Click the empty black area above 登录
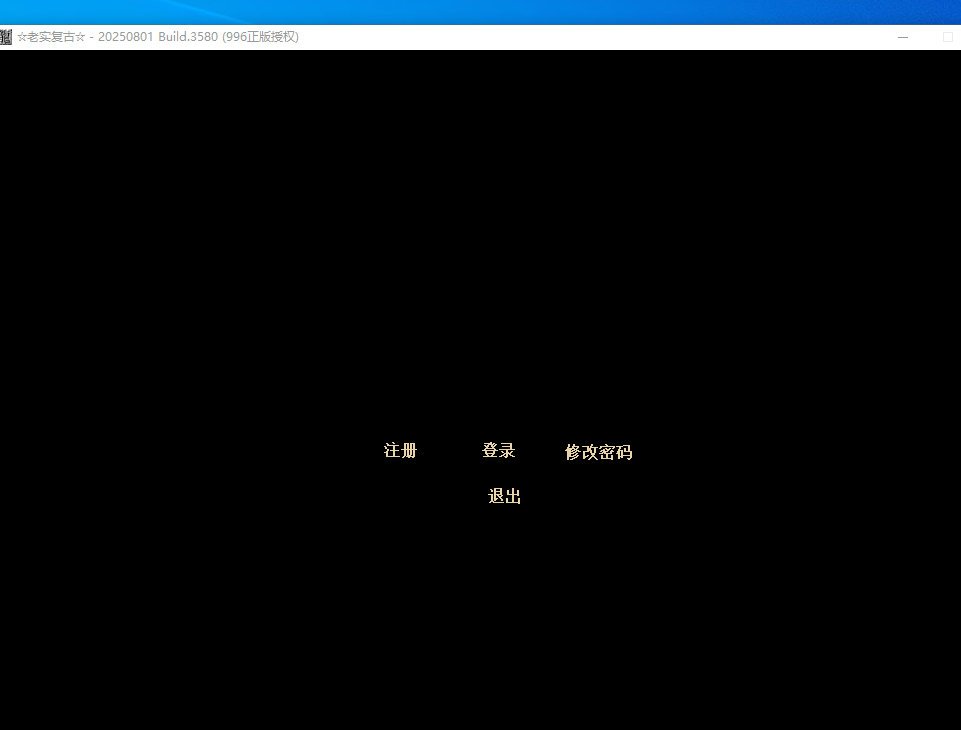Screen dimensions: 961x730 point(498,300)
